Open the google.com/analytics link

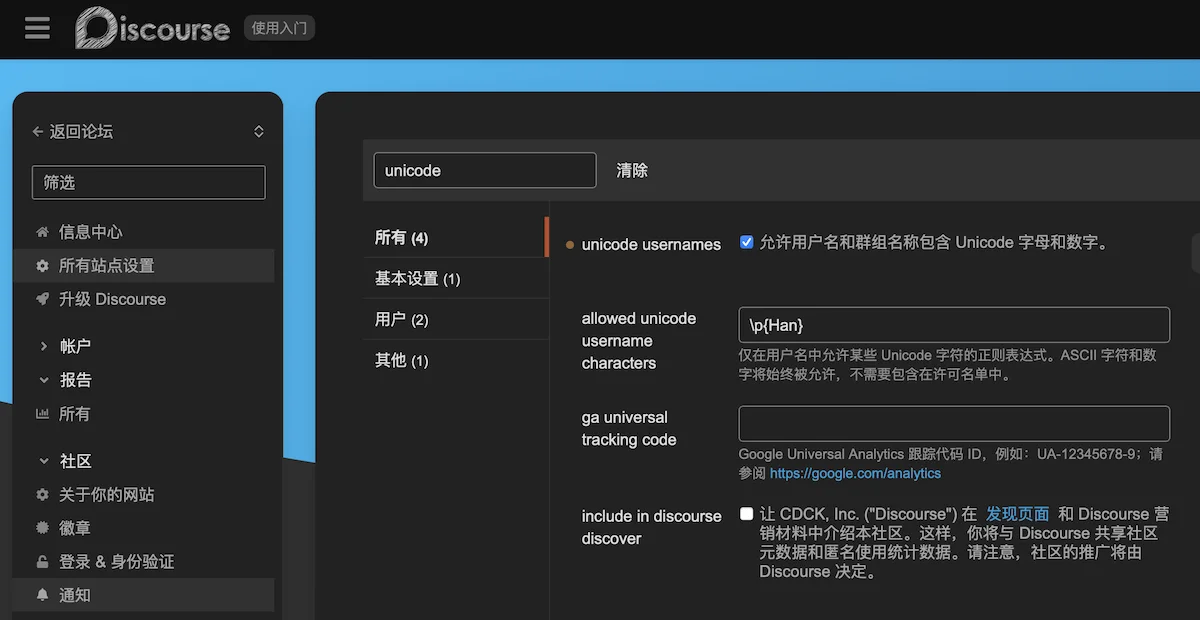(855, 473)
